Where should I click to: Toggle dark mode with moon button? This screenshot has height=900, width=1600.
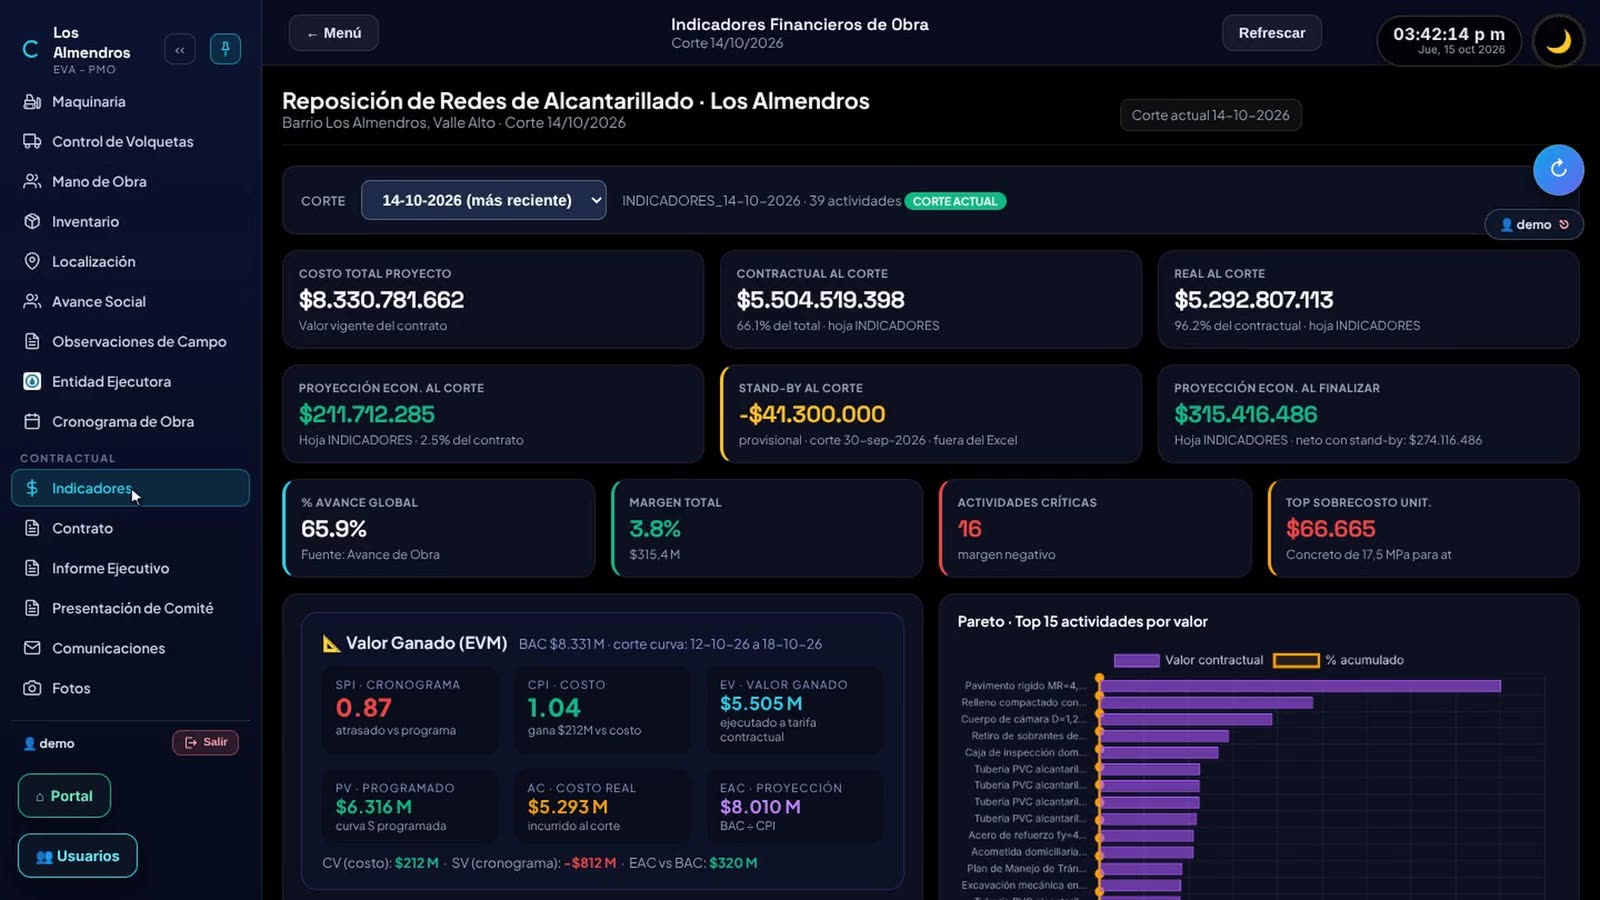(1558, 41)
